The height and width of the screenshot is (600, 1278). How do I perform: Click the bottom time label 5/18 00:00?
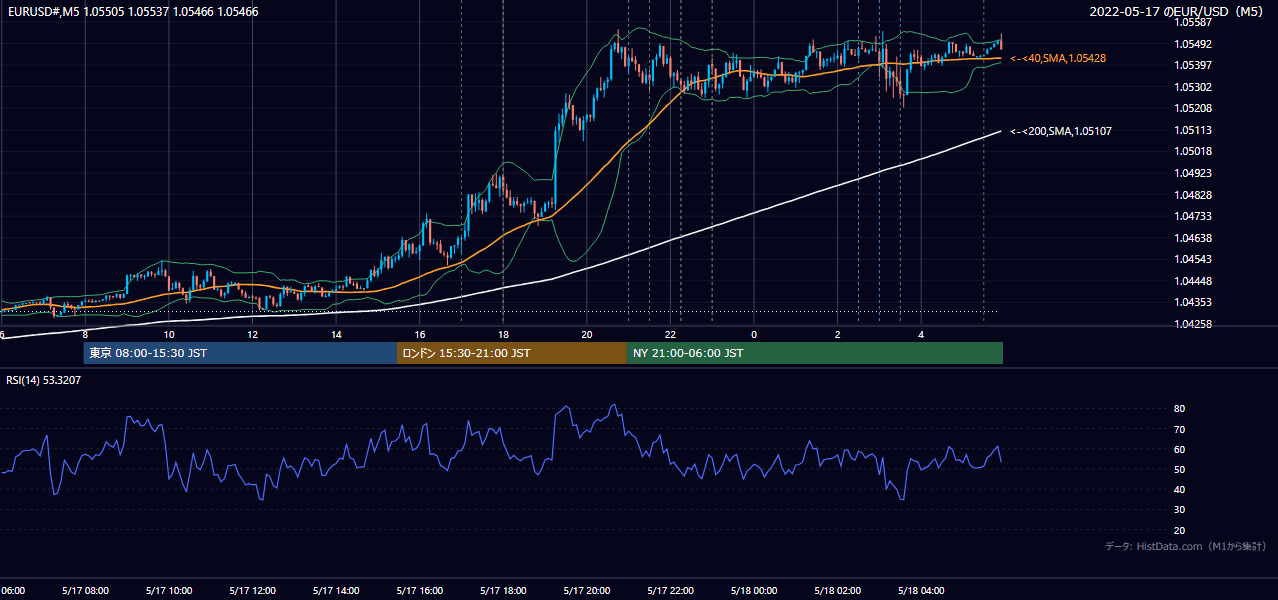point(754,591)
